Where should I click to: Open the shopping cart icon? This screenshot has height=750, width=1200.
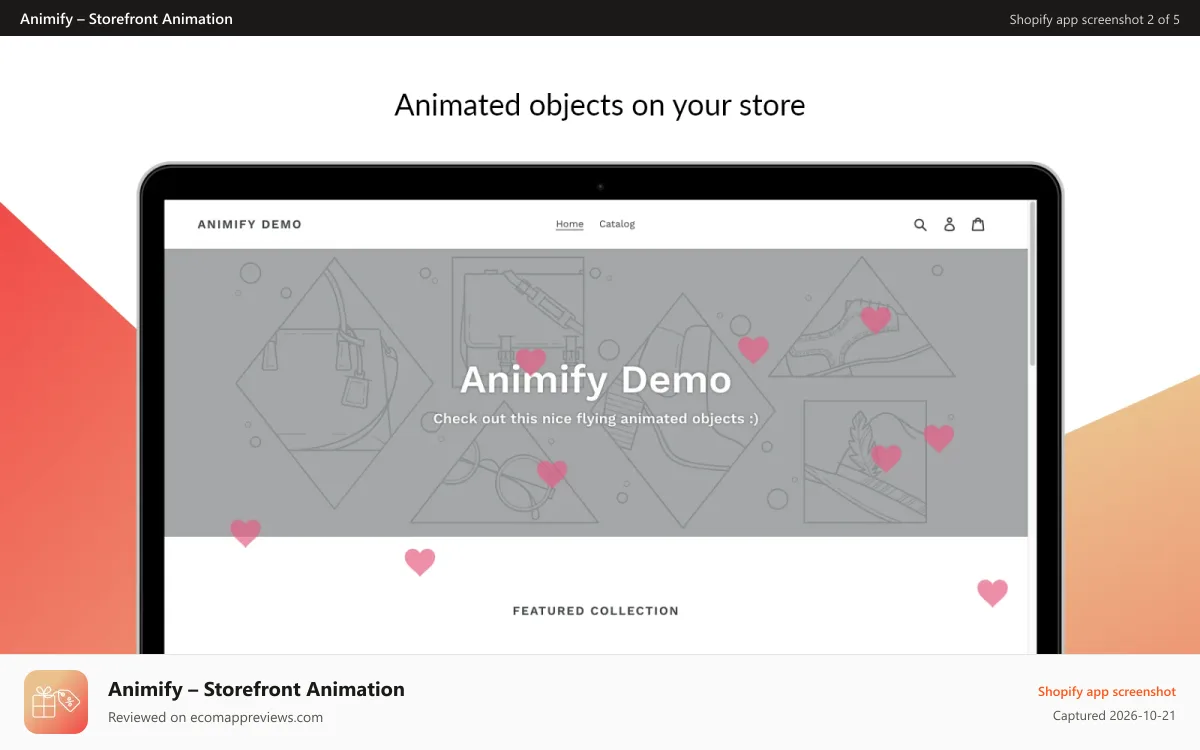[x=978, y=224]
